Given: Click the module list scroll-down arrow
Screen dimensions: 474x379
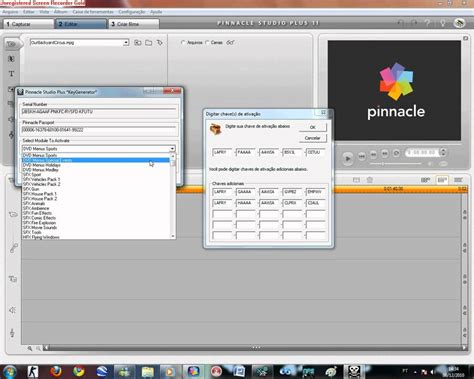Looking at the screenshot, I should tap(173, 236).
